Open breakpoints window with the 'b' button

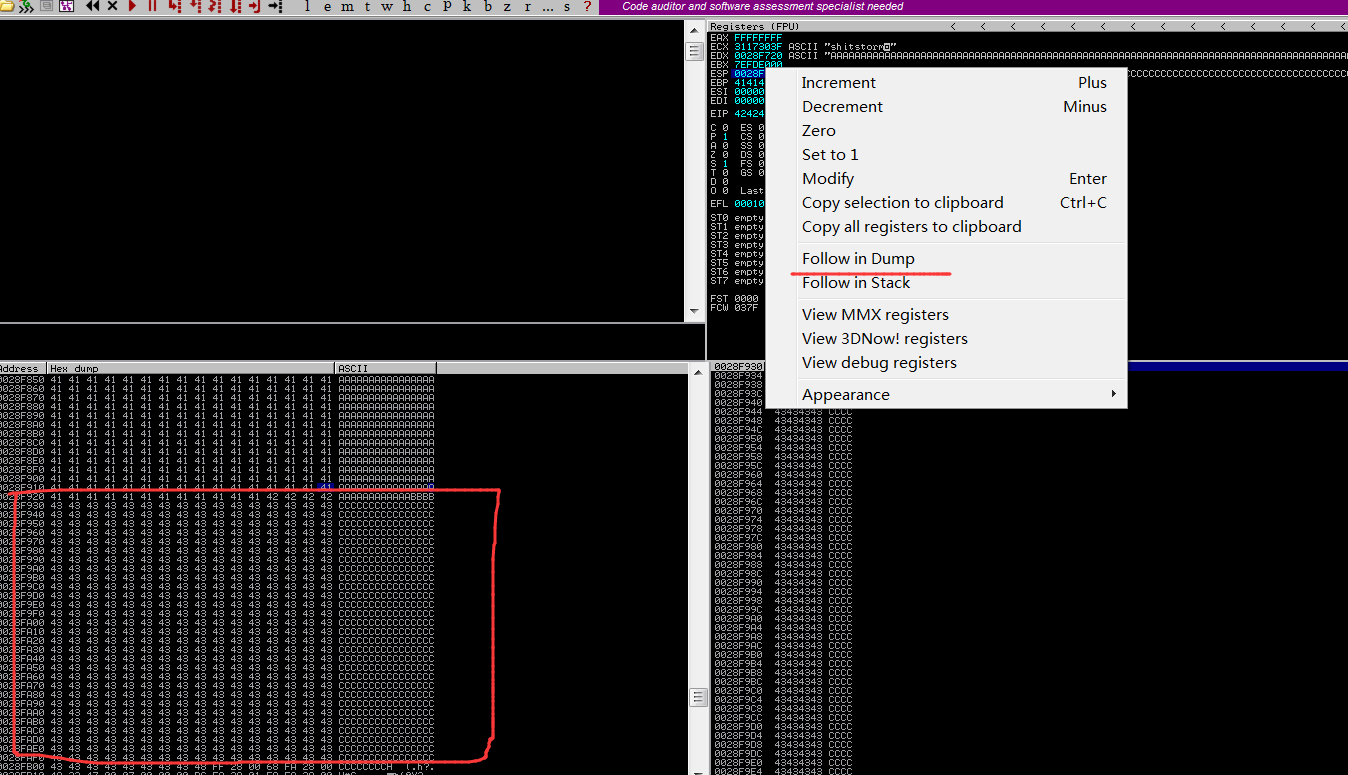(488, 6)
